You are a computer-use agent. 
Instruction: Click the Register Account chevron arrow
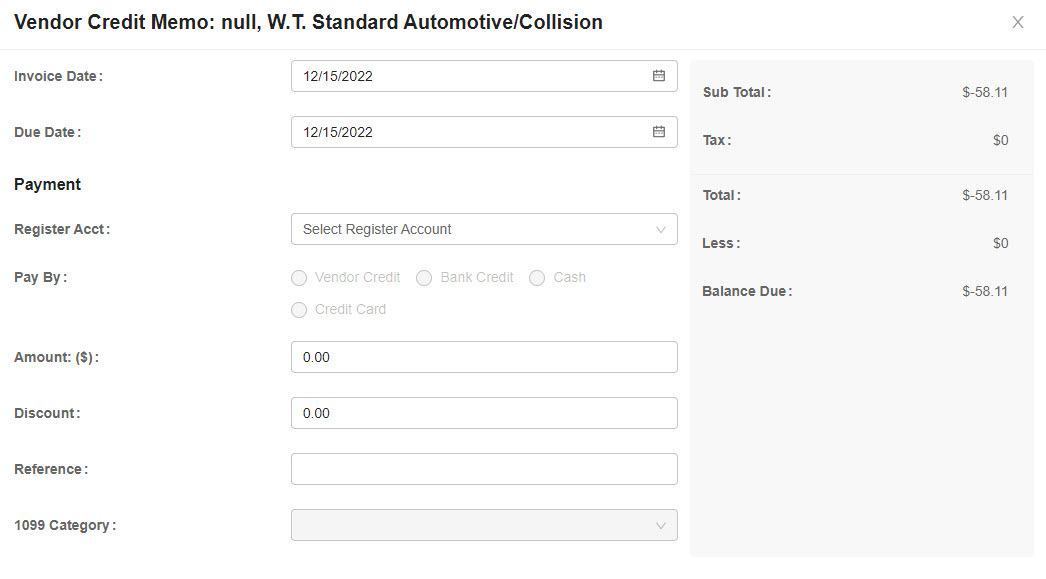coord(660,229)
